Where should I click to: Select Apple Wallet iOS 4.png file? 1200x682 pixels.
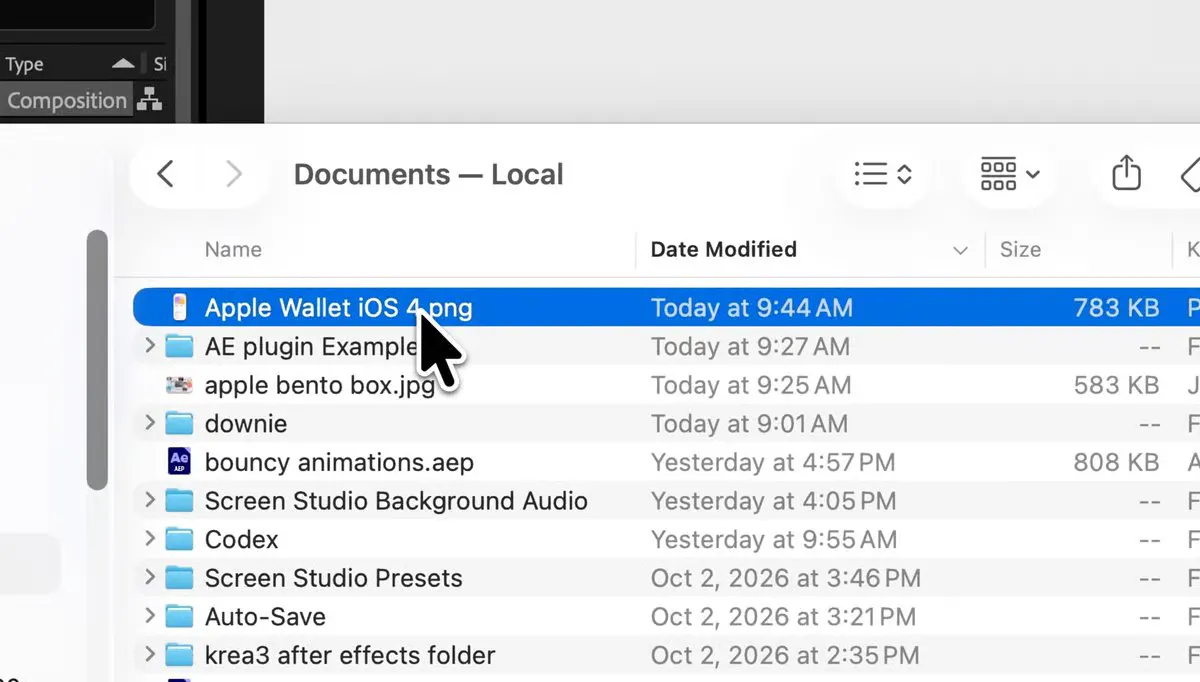click(x=666, y=307)
